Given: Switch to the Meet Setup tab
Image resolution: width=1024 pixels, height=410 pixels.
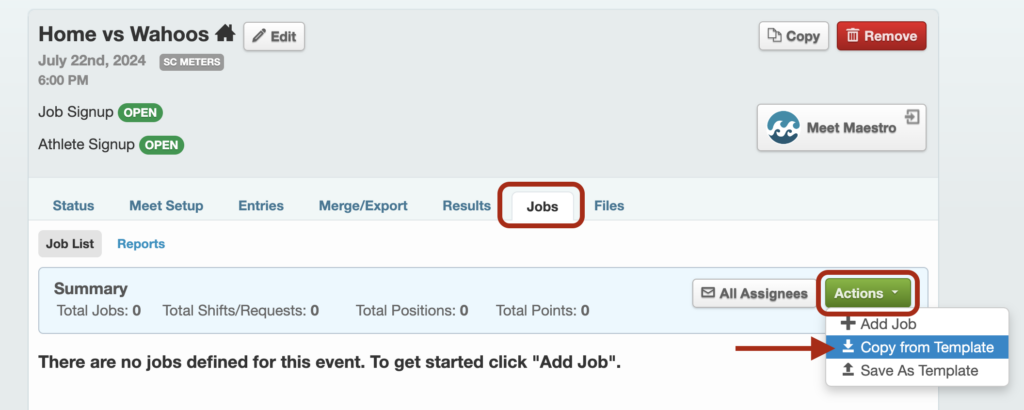Looking at the screenshot, I should tap(166, 206).
